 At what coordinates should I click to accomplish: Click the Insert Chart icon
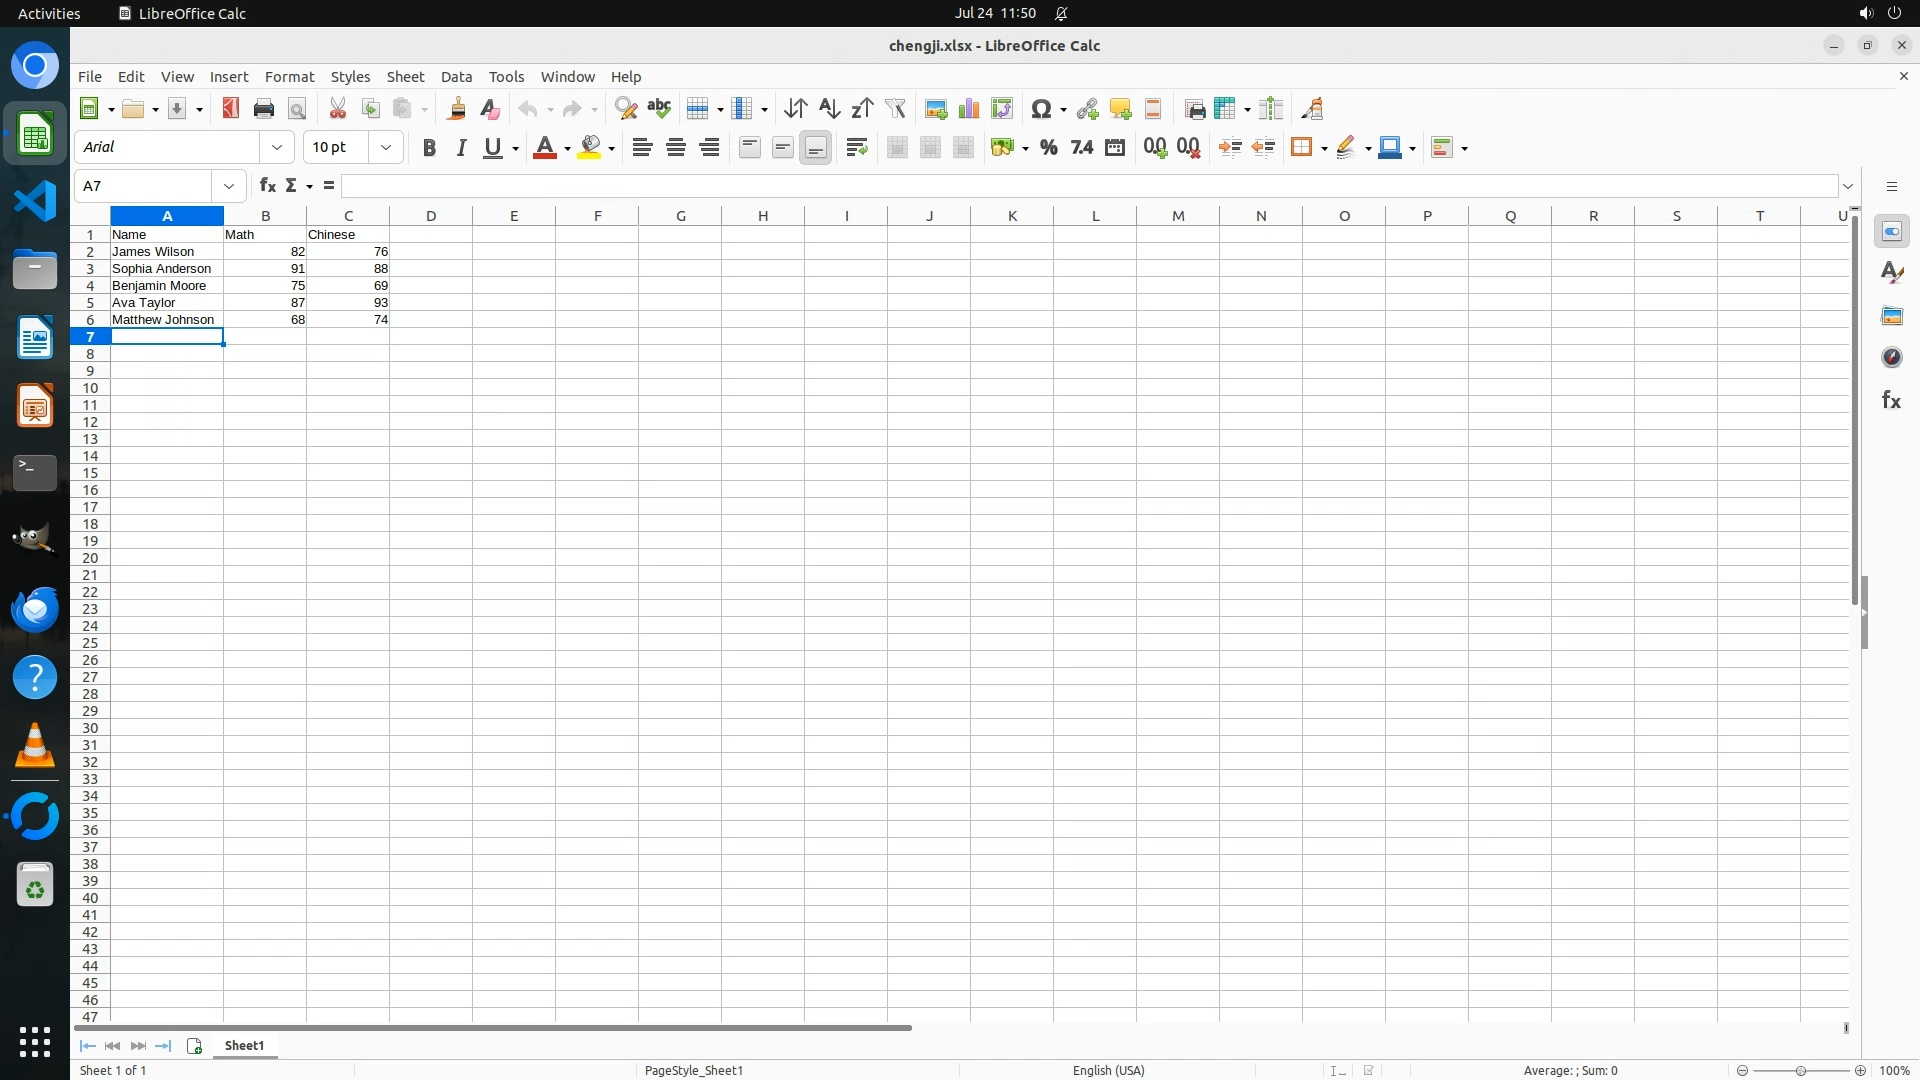(x=968, y=109)
